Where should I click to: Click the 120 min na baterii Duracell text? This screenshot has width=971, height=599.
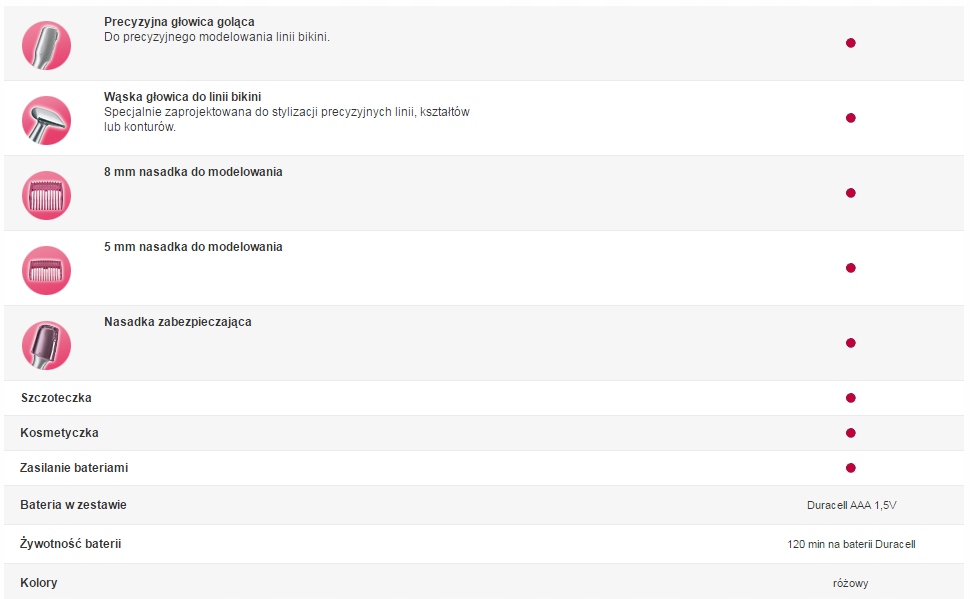[851, 544]
